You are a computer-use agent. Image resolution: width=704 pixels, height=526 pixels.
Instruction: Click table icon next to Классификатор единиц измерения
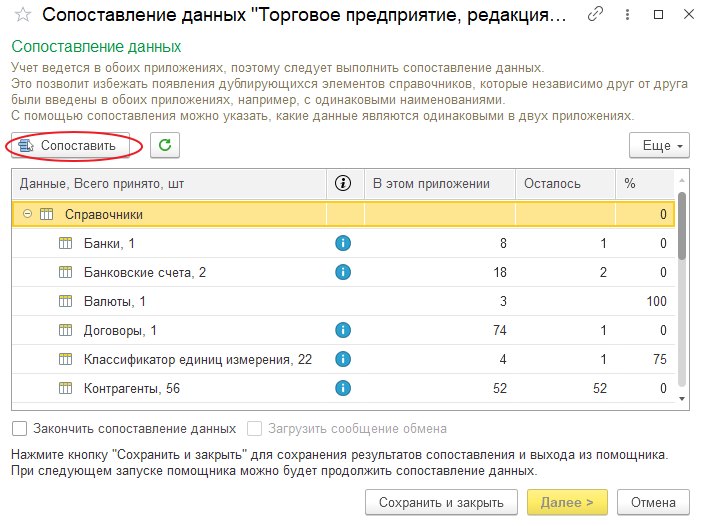pyautogui.click(x=66, y=359)
